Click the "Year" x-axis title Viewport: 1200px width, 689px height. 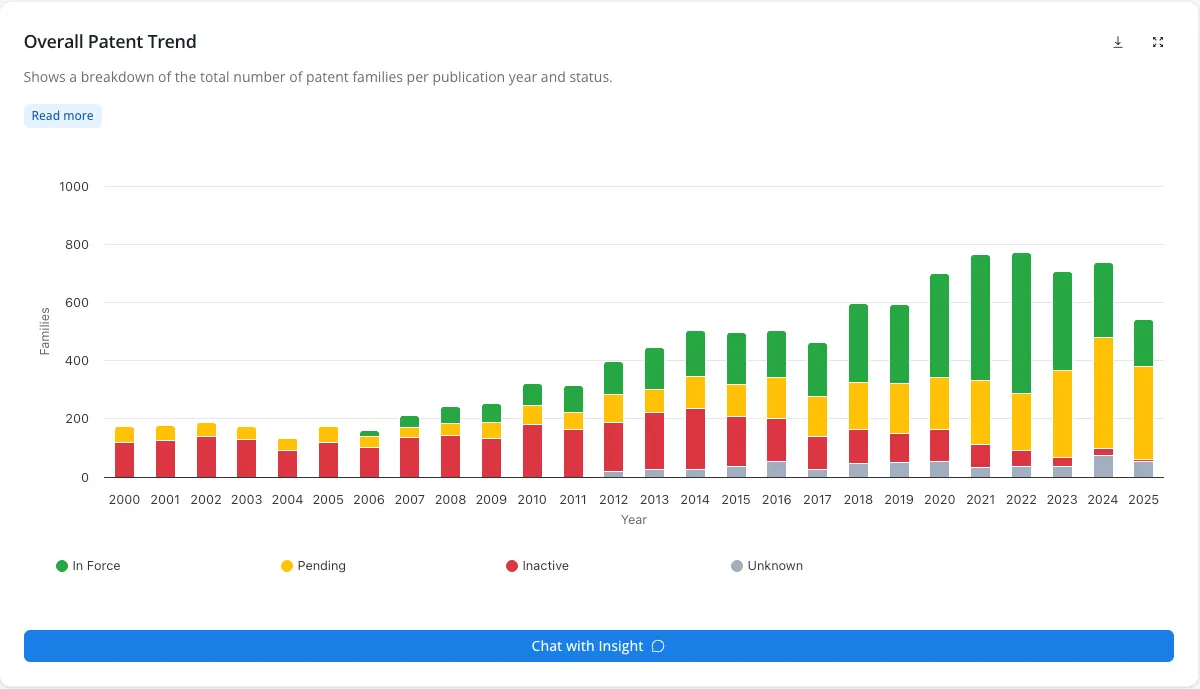[634, 520]
